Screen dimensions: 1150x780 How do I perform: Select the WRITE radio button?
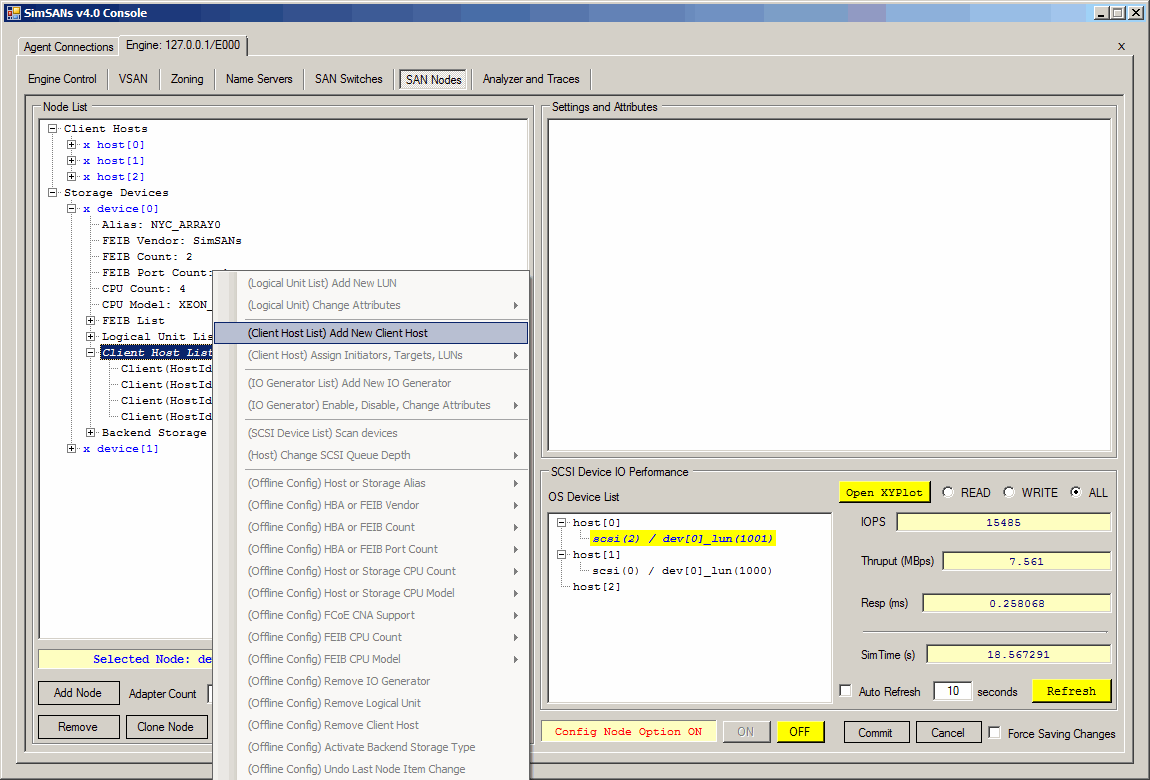pyautogui.click(x=1009, y=492)
